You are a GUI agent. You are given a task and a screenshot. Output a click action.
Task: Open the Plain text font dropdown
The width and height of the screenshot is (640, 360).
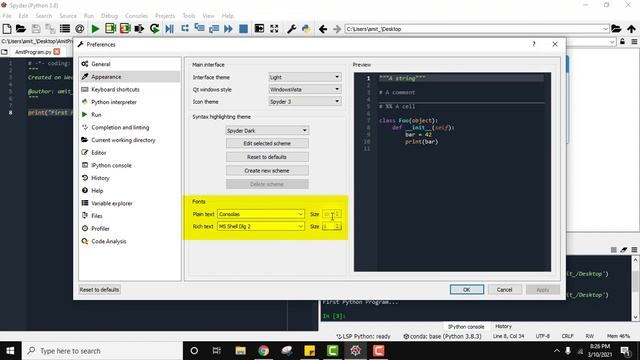click(x=261, y=214)
